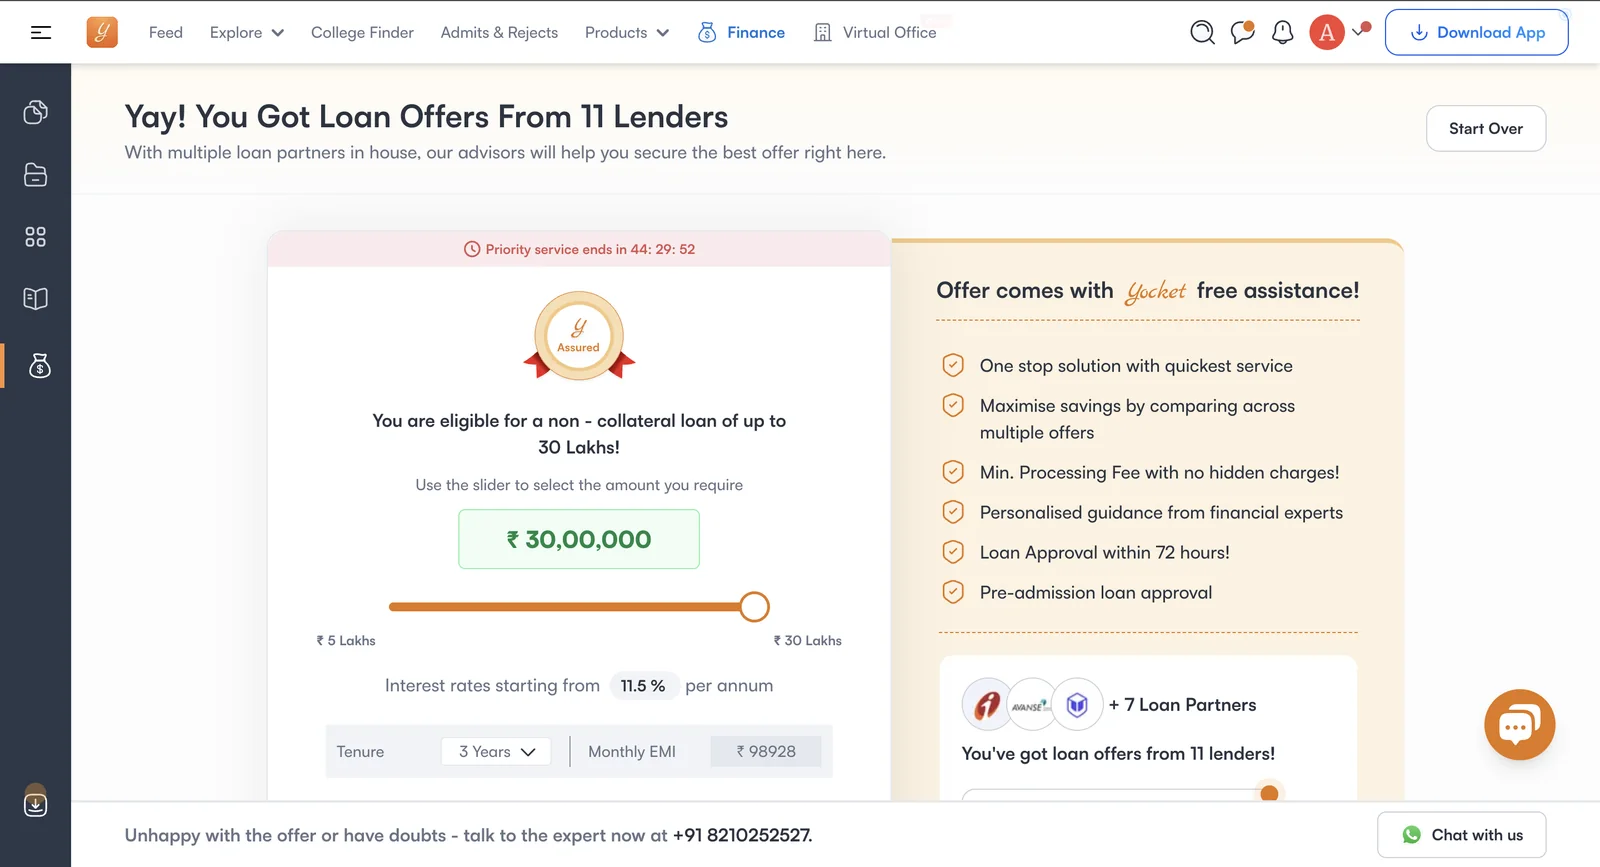Click the ICICI lender logo
1600x867 pixels.
(x=986, y=705)
